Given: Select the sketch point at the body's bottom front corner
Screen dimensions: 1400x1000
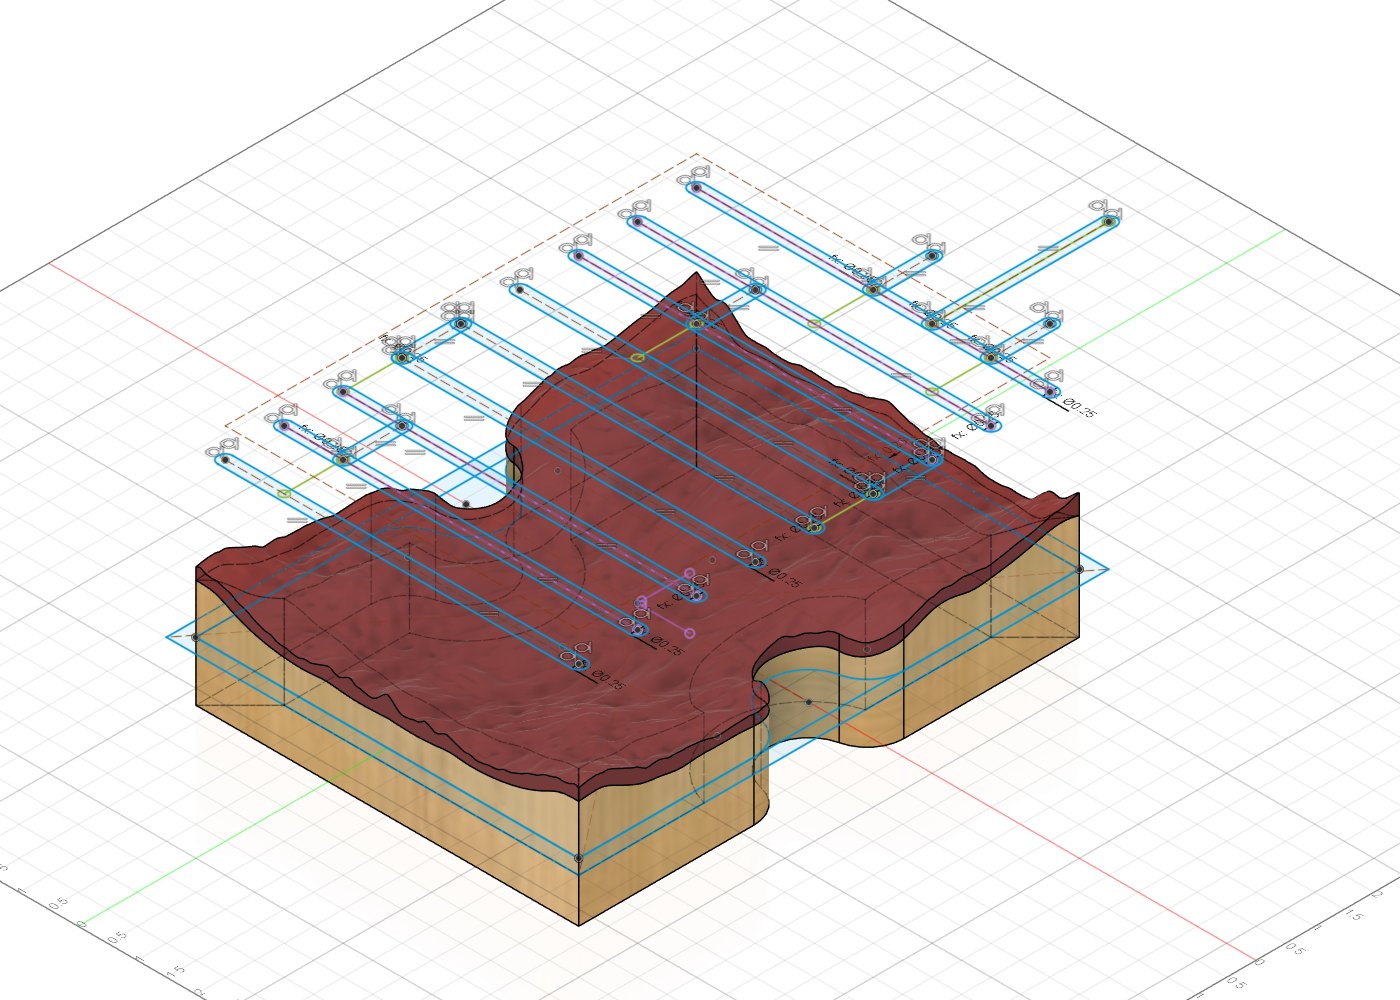Looking at the screenshot, I should (x=579, y=858).
